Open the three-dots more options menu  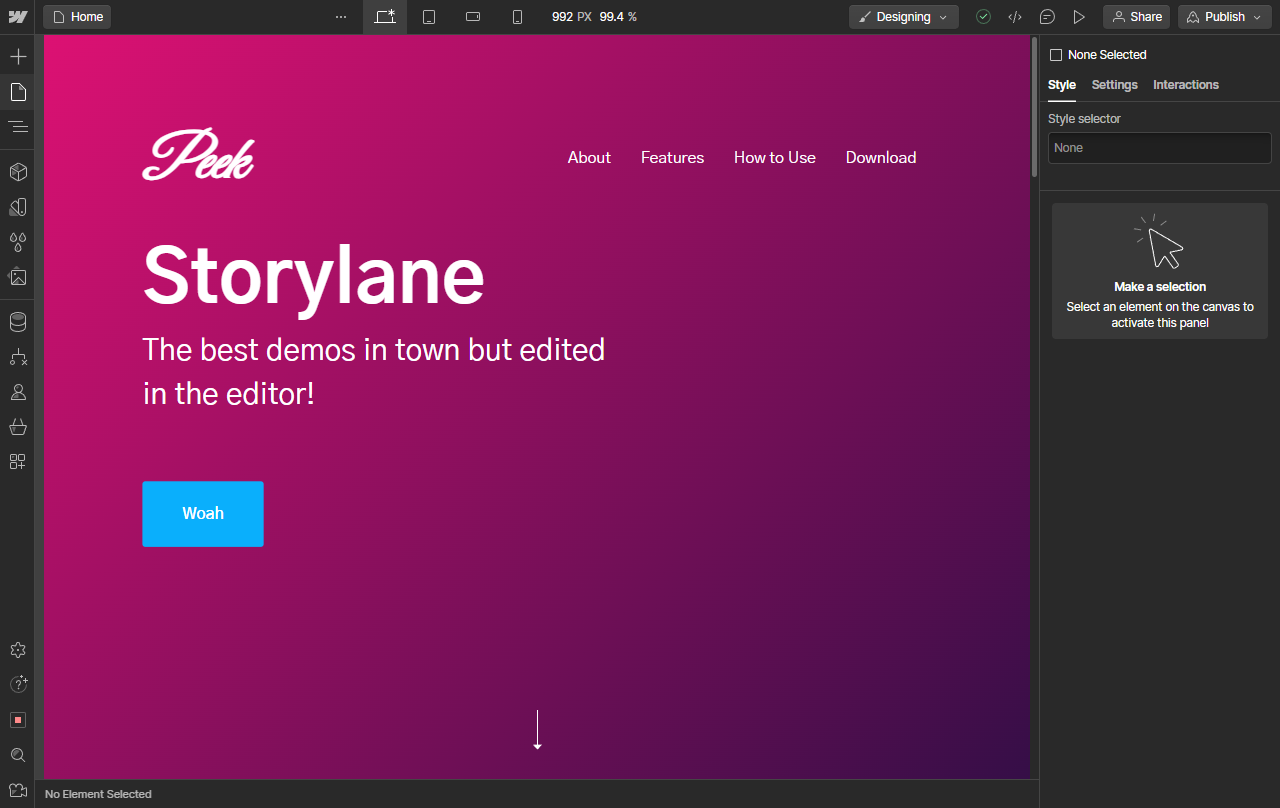pos(341,17)
